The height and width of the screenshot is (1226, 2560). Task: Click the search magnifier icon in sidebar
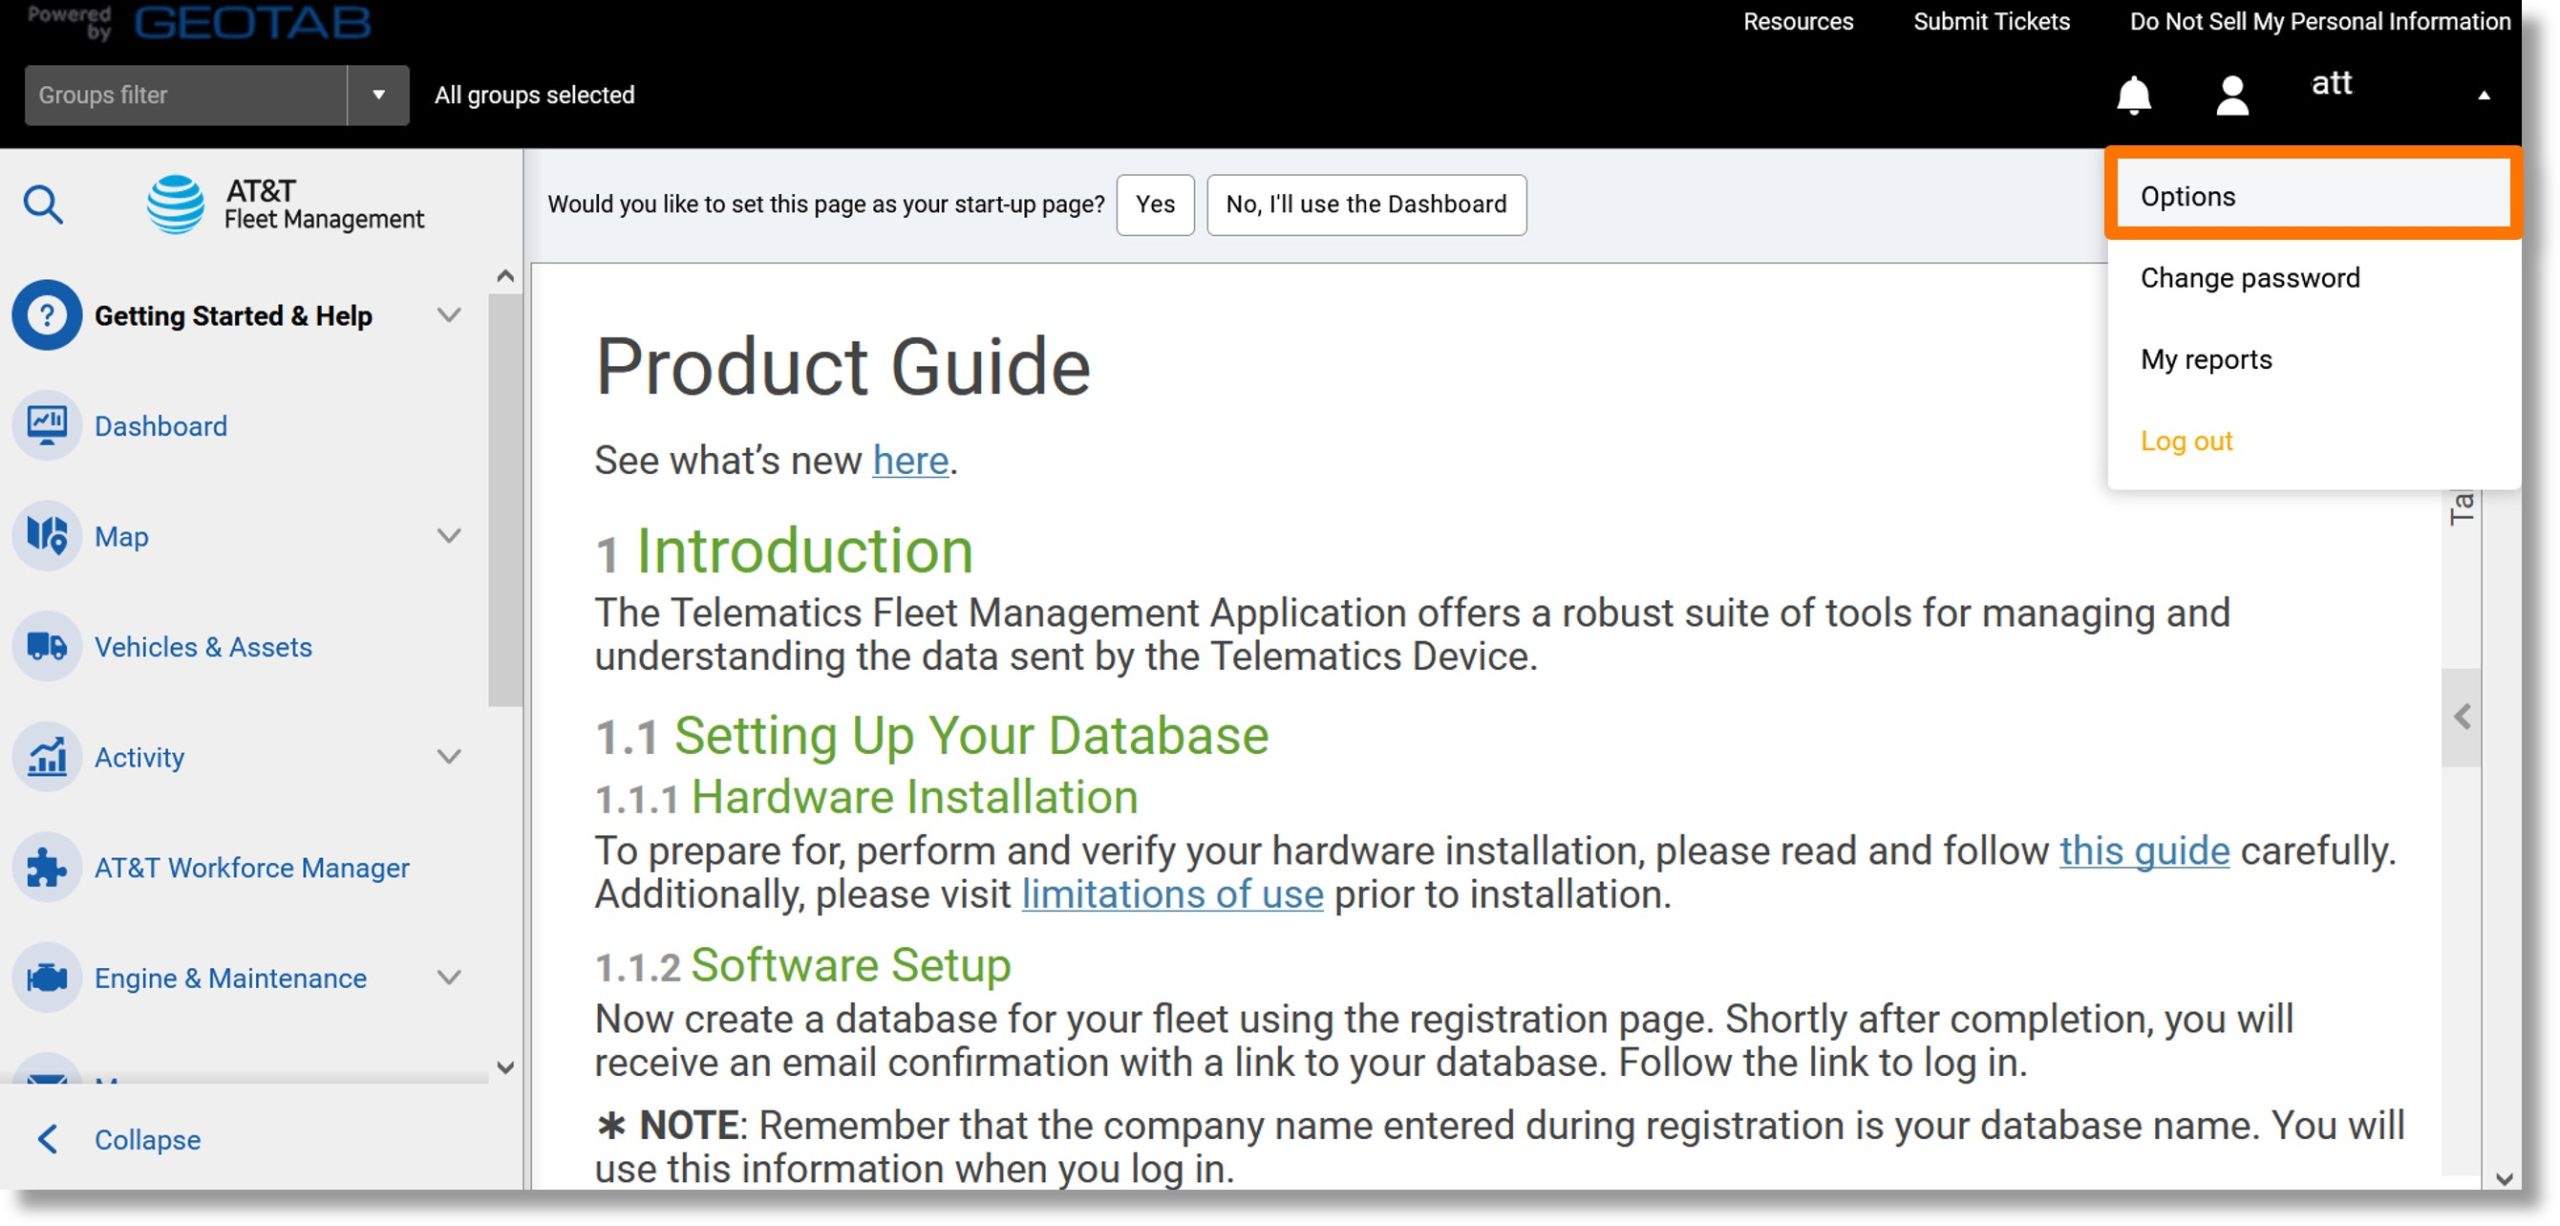tap(43, 205)
